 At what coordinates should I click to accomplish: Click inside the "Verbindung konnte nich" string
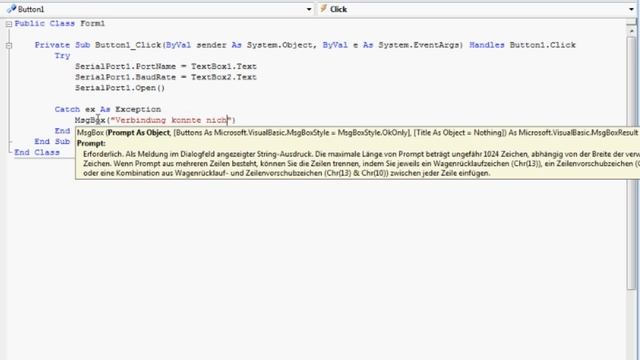click(171, 120)
